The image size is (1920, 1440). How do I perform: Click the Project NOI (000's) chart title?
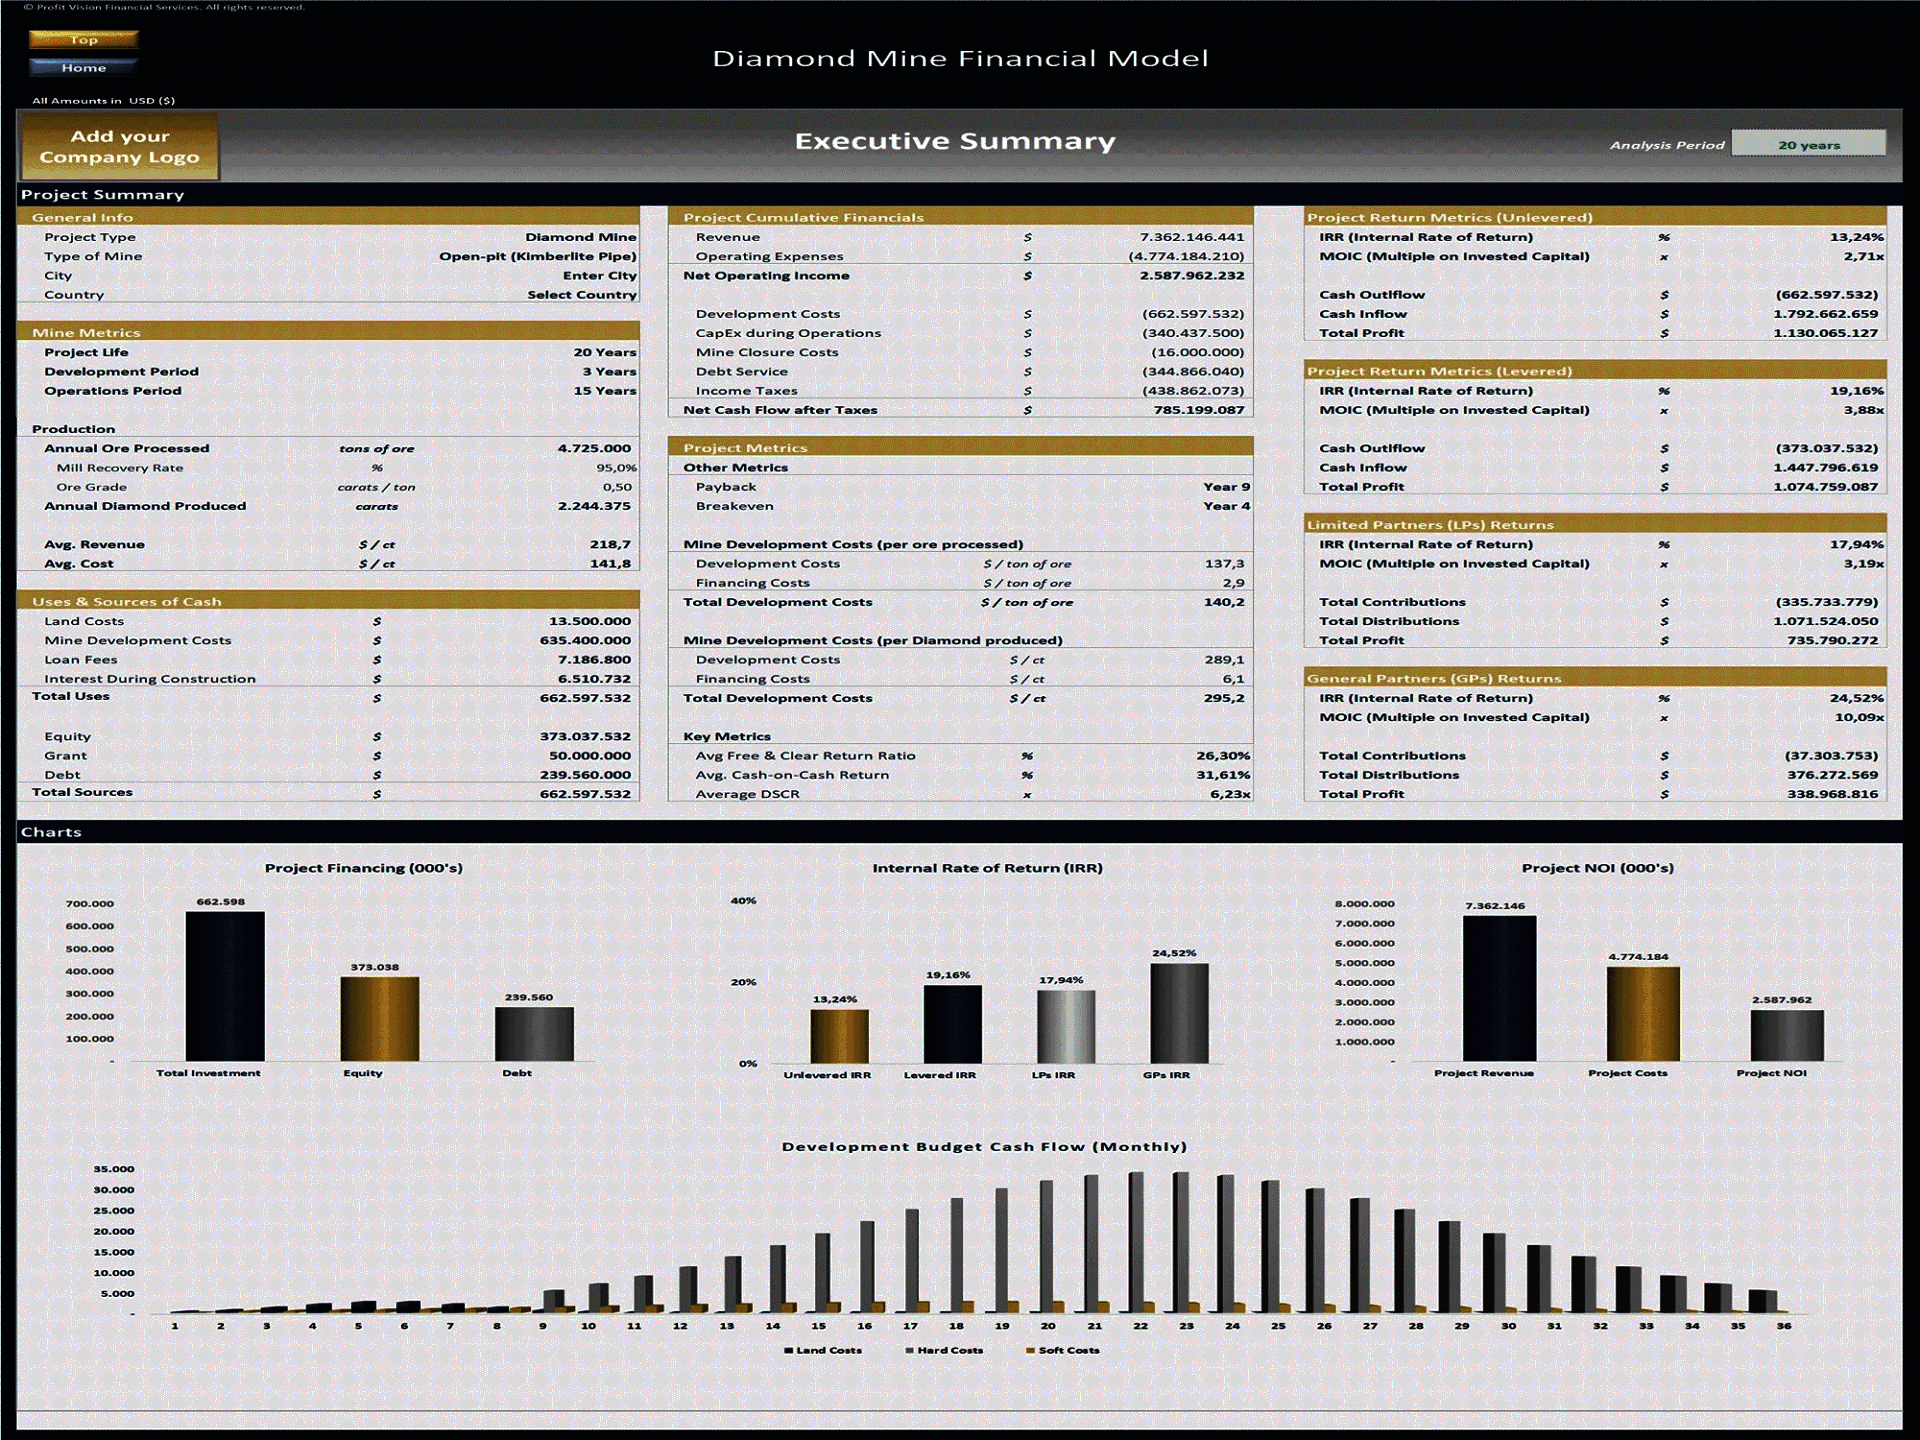coord(1597,868)
